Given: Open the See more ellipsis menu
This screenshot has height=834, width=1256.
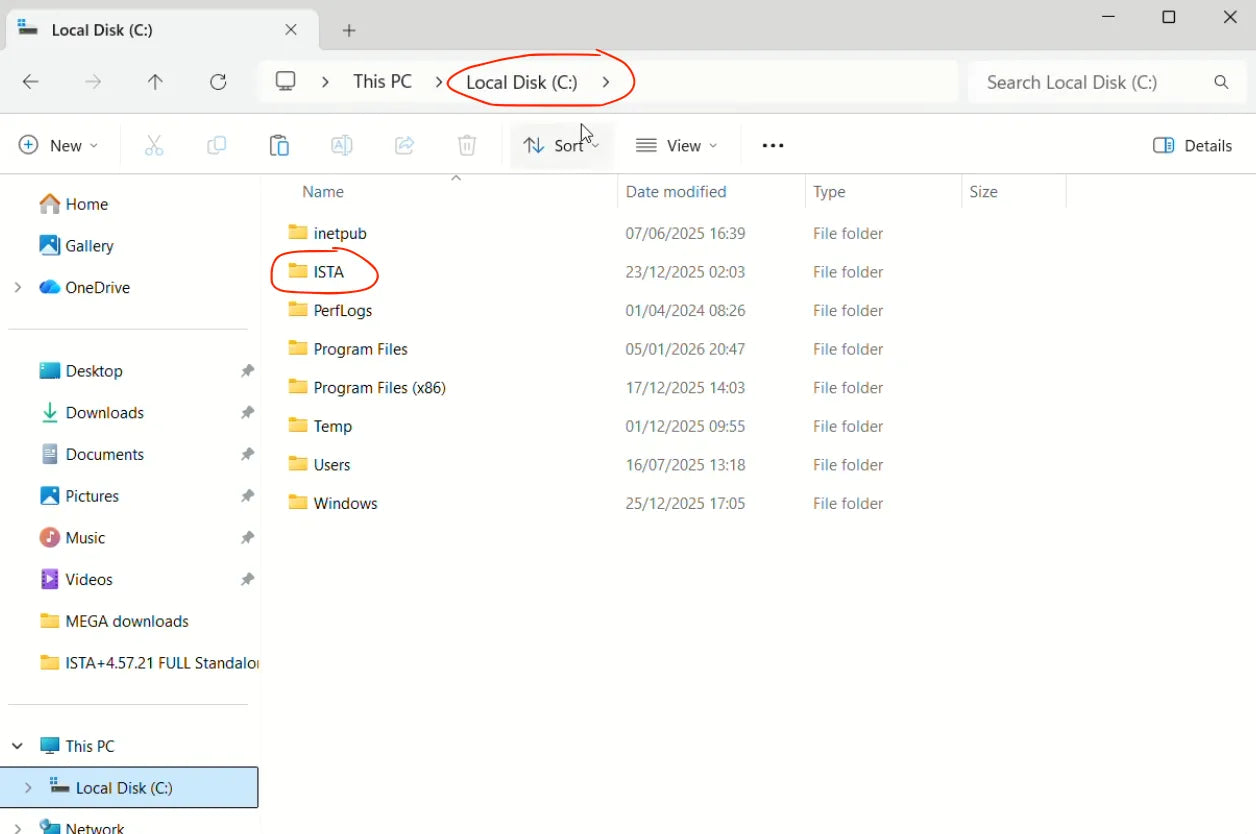Looking at the screenshot, I should point(773,145).
